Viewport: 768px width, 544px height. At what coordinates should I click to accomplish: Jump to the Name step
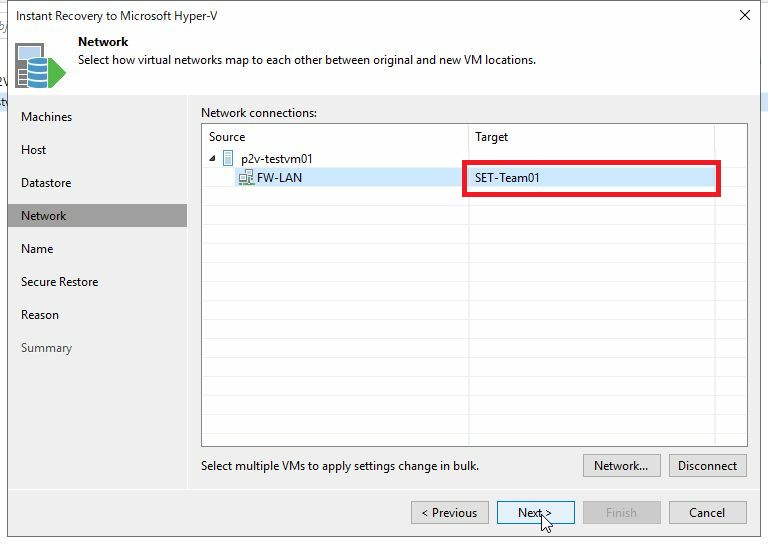[x=37, y=249]
